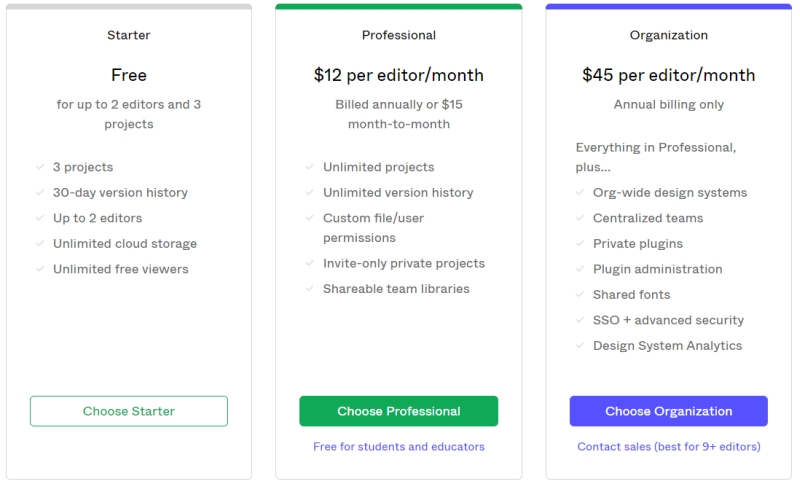Click checkmark beside Shareable team libraries
Image resolution: width=800 pixels, height=484 pixels.
click(309, 289)
